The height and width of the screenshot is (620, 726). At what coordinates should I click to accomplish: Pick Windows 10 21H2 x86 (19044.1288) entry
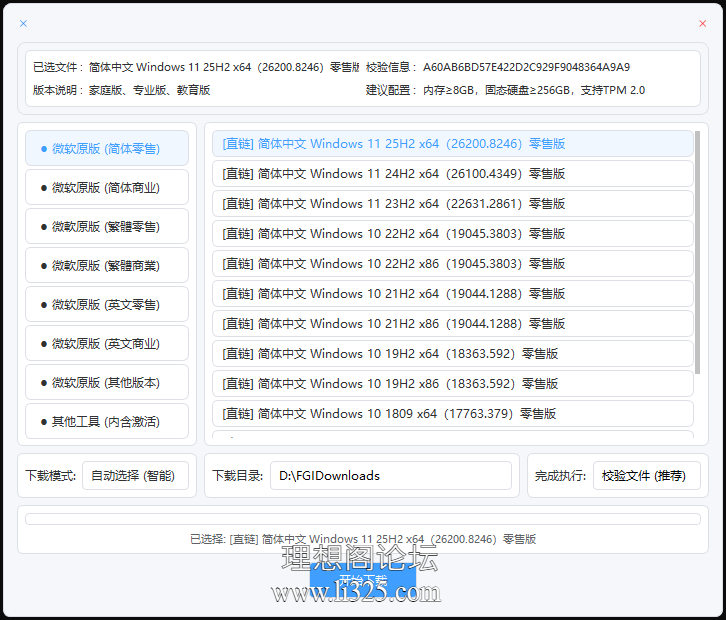click(x=453, y=324)
